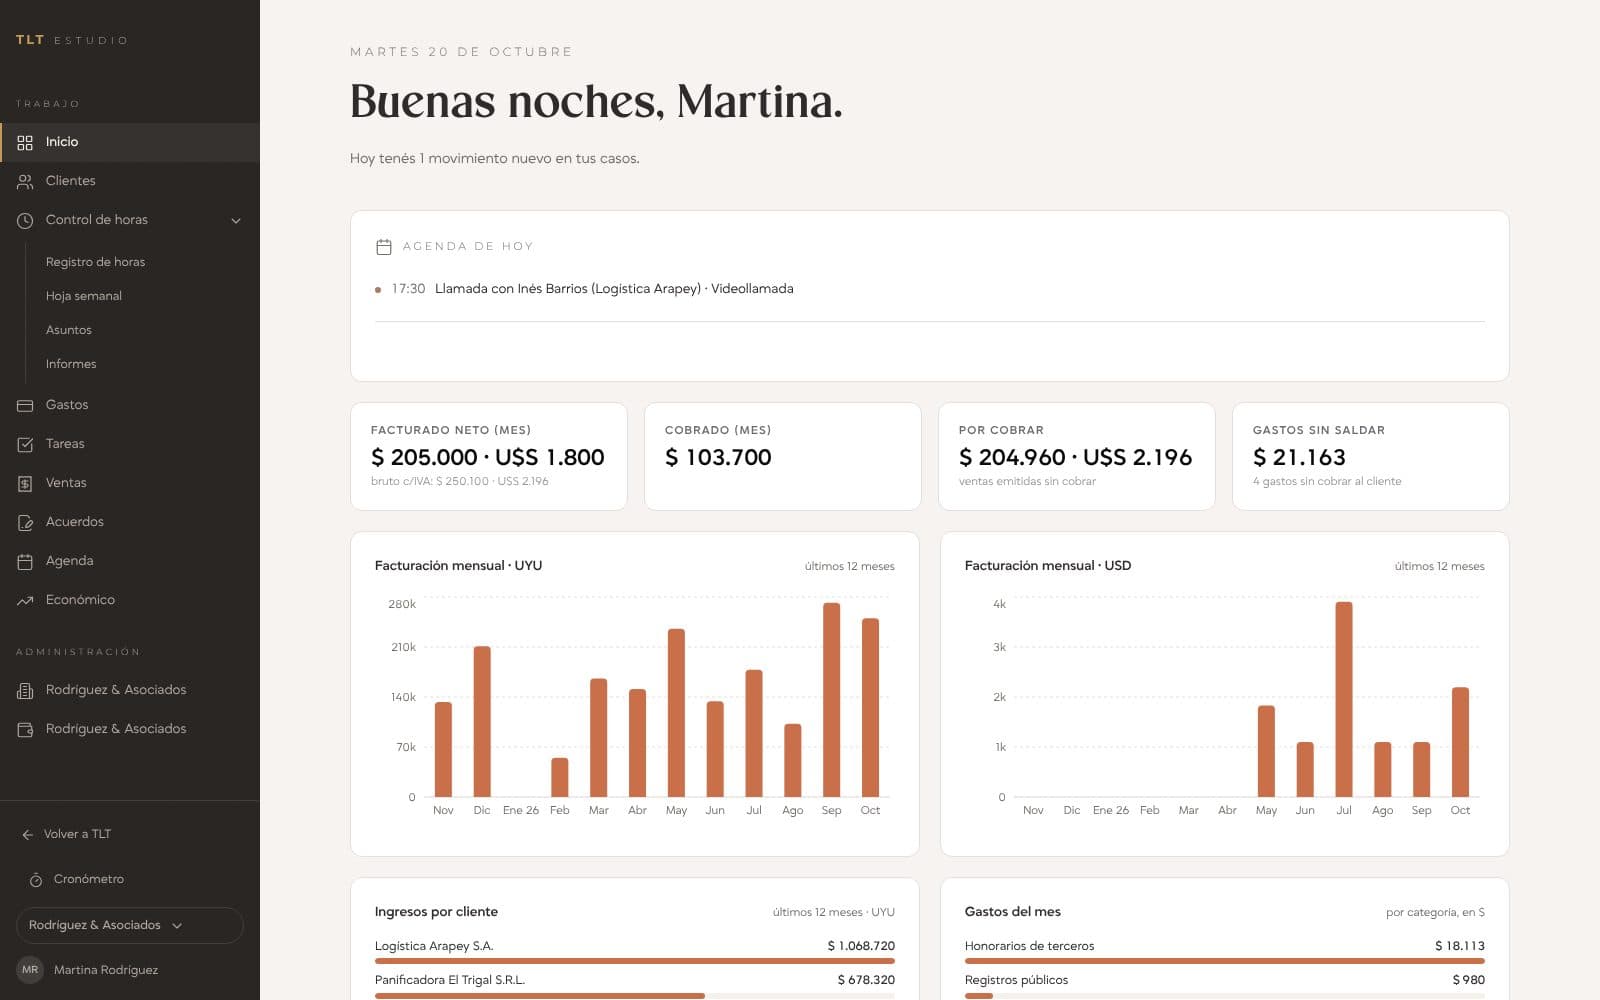Image resolution: width=1600 pixels, height=1000 pixels.
Task: Click the Ventas receipt icon
Action: 25,483
